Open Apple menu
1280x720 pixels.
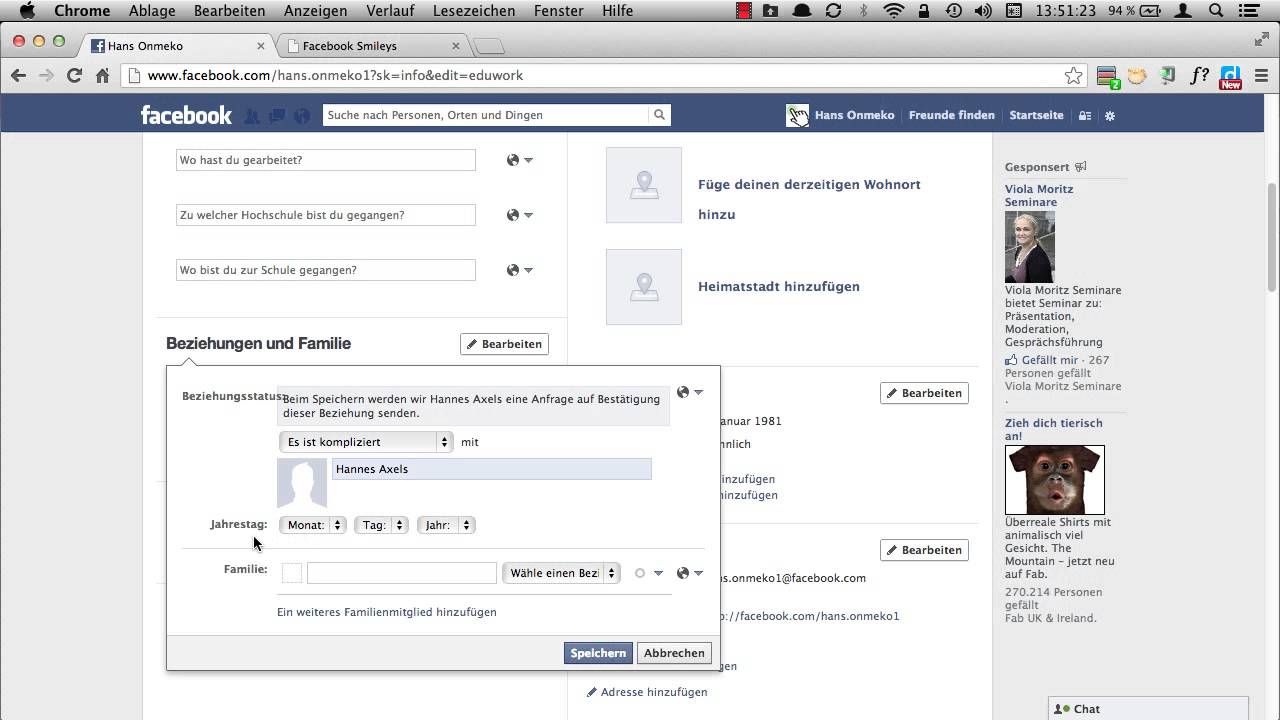pos(27,11)
